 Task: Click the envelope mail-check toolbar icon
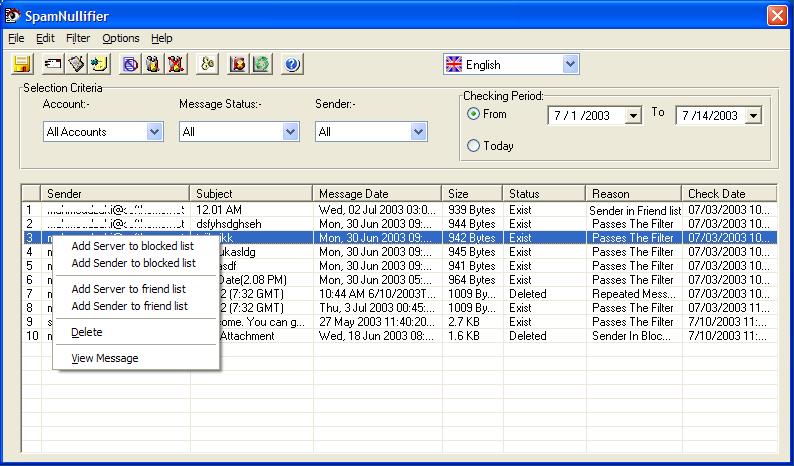[52, 64]
